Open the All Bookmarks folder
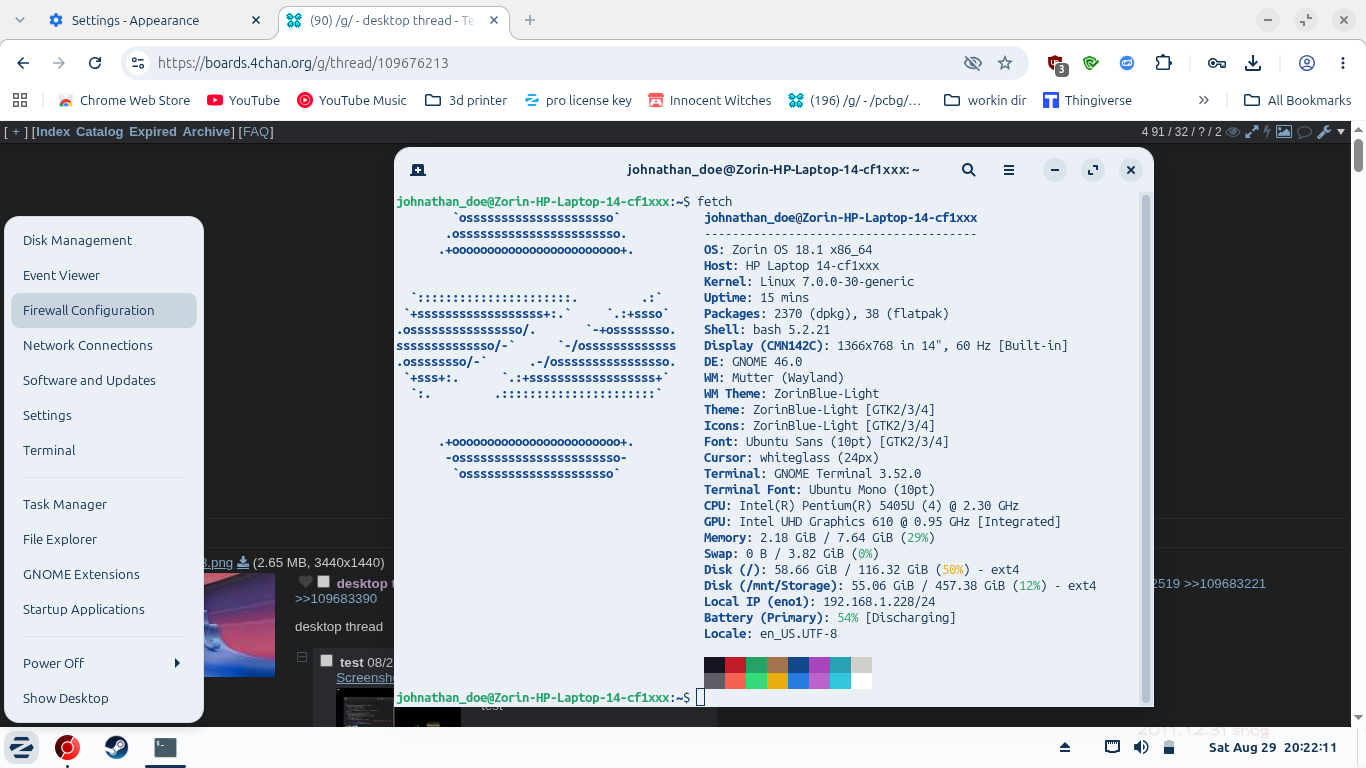1366x768 pixels. [x=1297, y=100]
